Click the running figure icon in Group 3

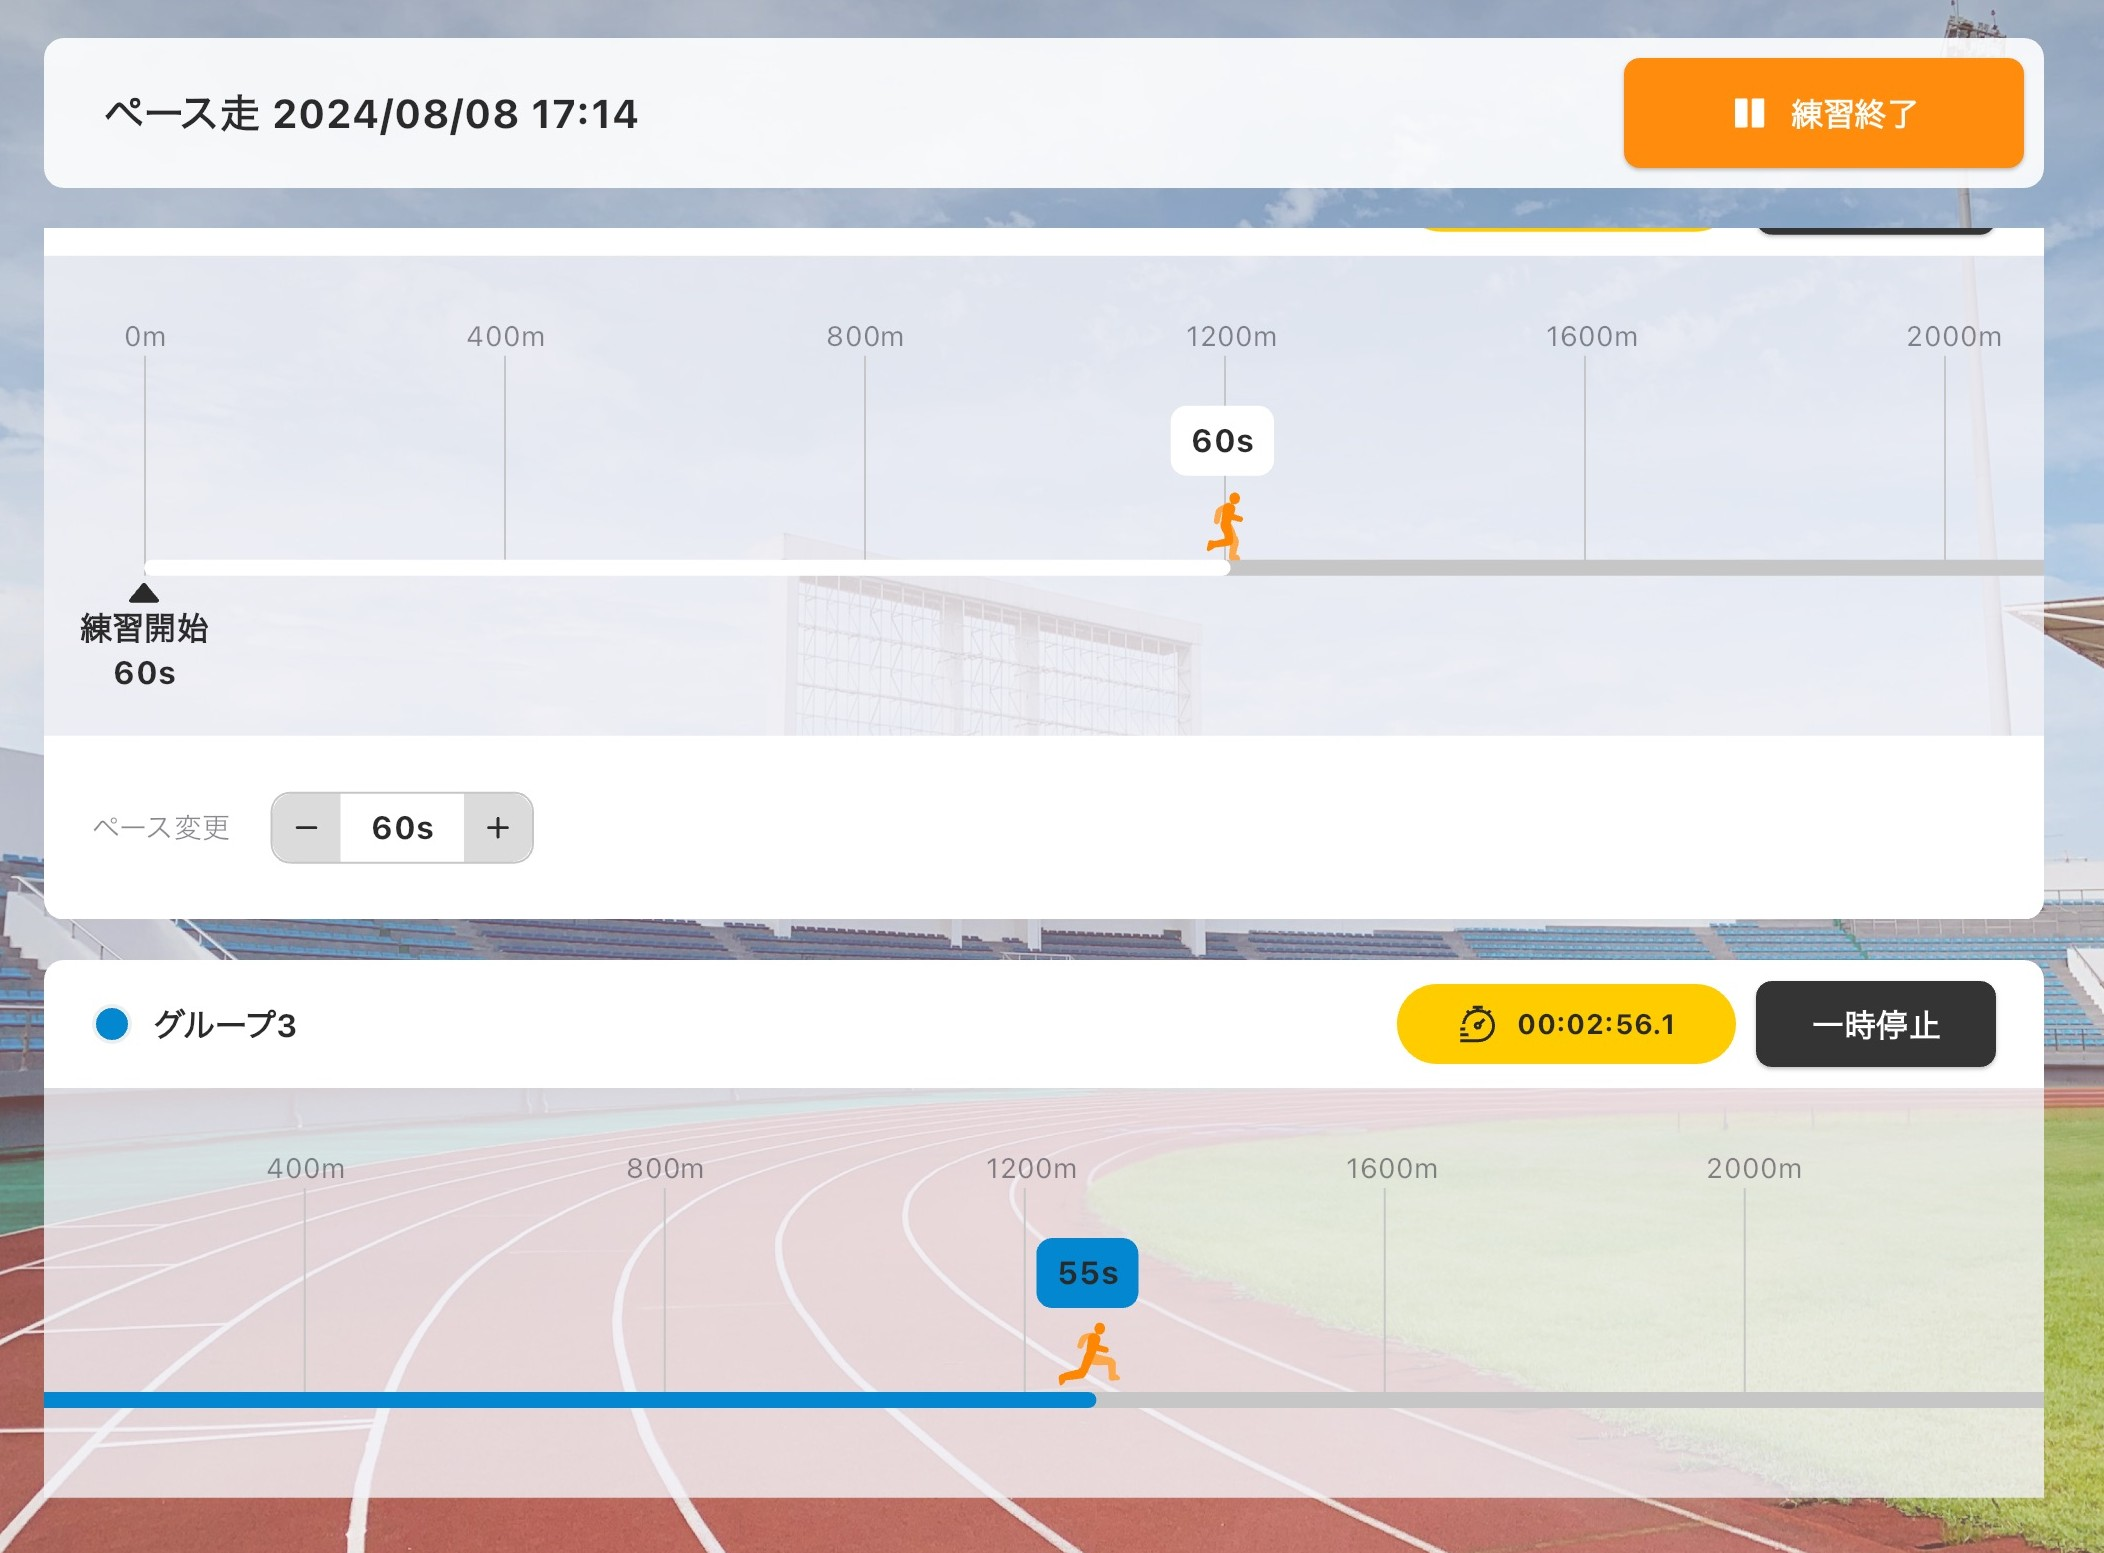(1090, 1354)
